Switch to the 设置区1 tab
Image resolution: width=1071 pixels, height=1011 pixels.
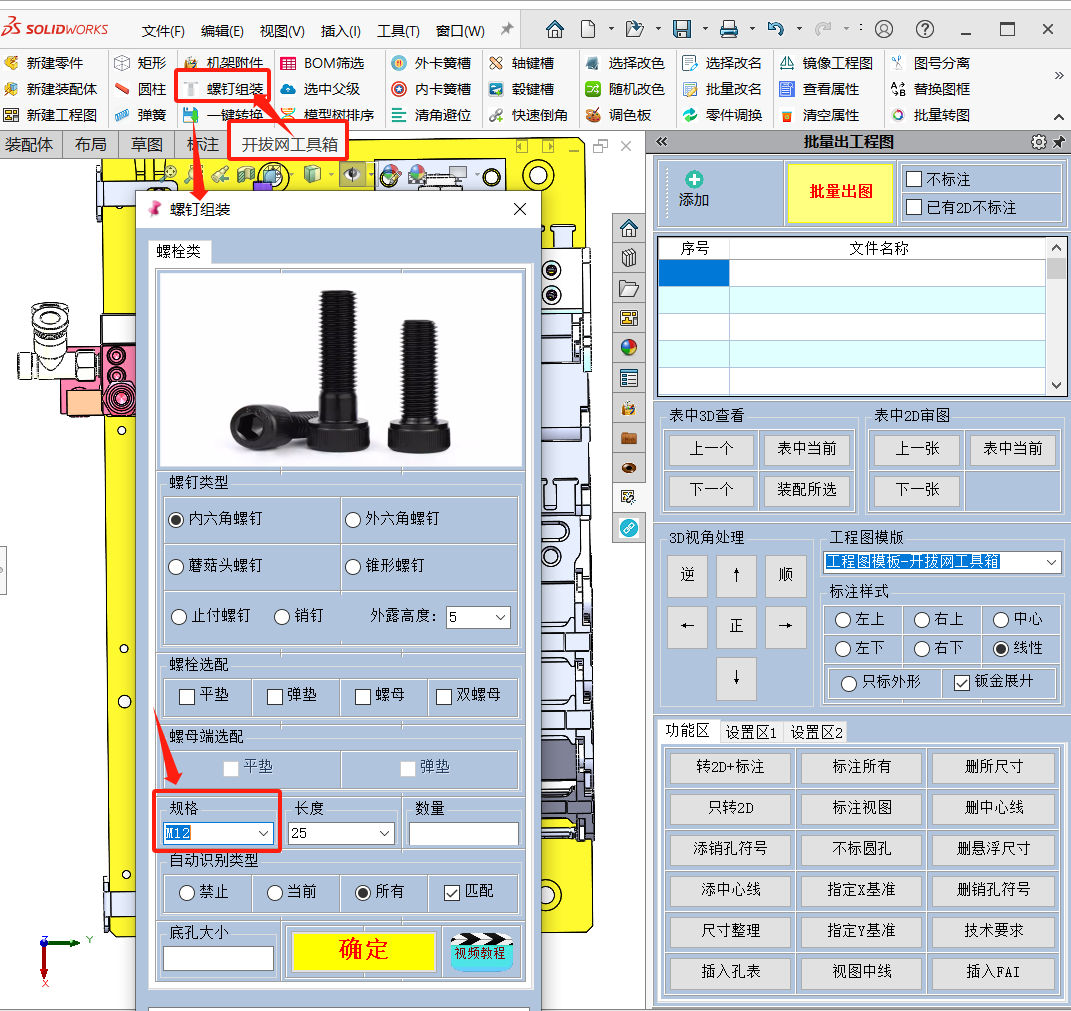751,732
